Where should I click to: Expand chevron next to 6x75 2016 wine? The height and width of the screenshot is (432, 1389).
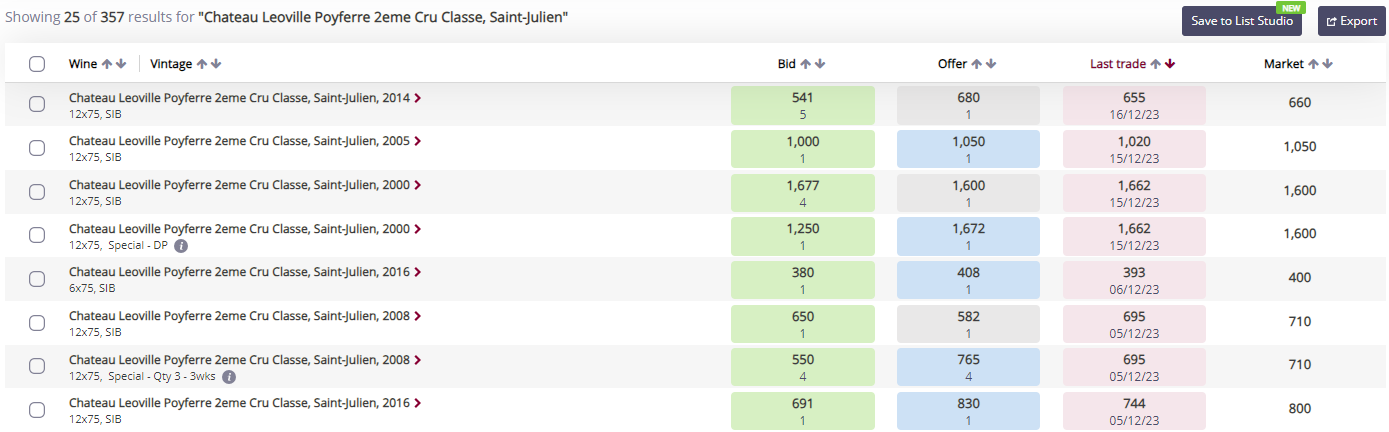coord(418,272)
